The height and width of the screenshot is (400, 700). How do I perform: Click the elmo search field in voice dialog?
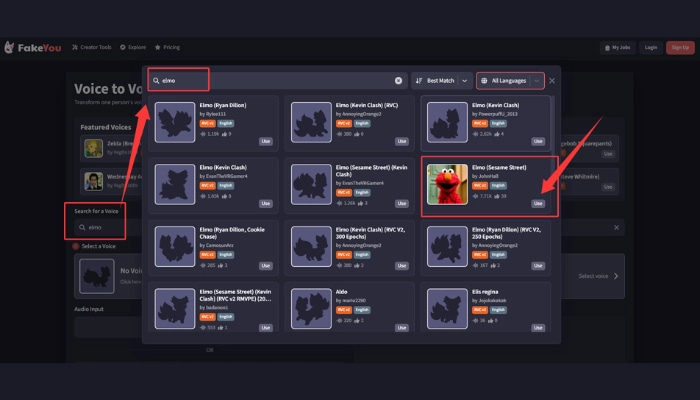coord(277,81)
